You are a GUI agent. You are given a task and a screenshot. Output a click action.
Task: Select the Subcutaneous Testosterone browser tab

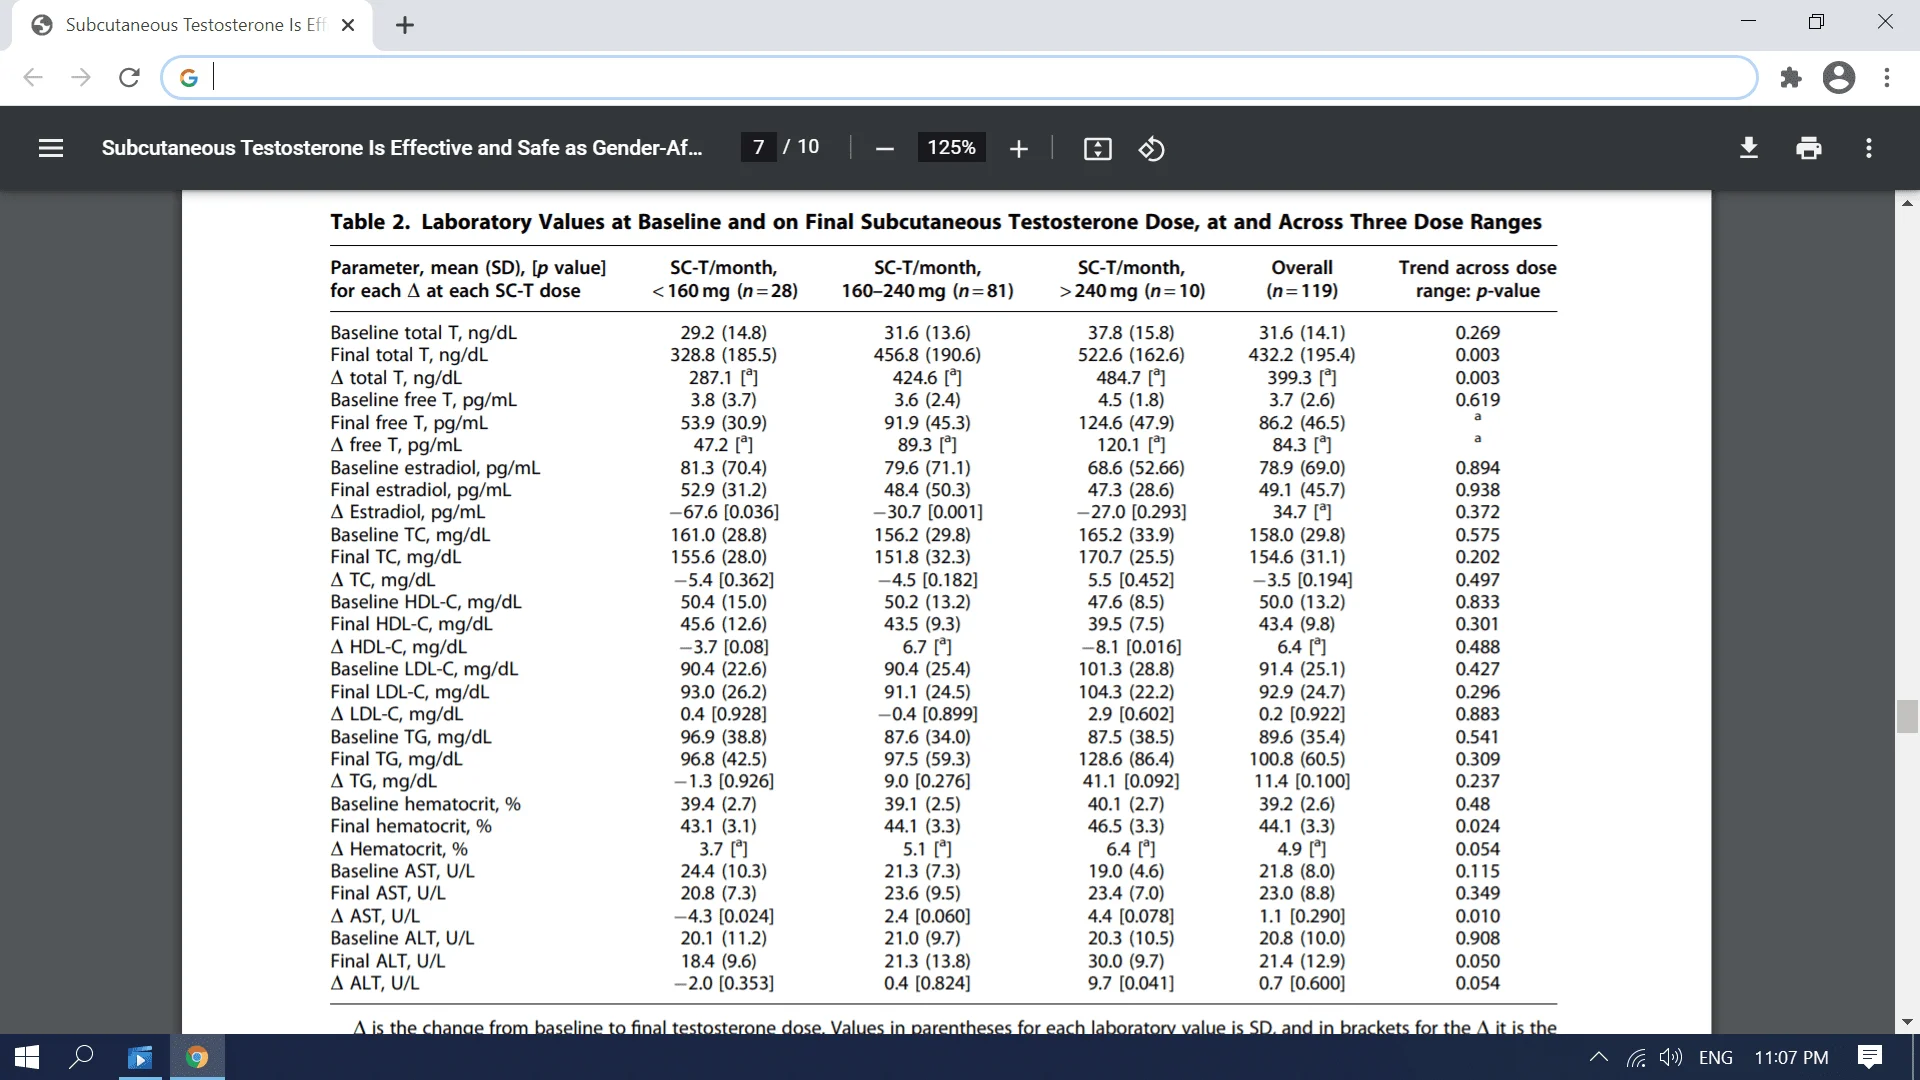pos(192,25)
